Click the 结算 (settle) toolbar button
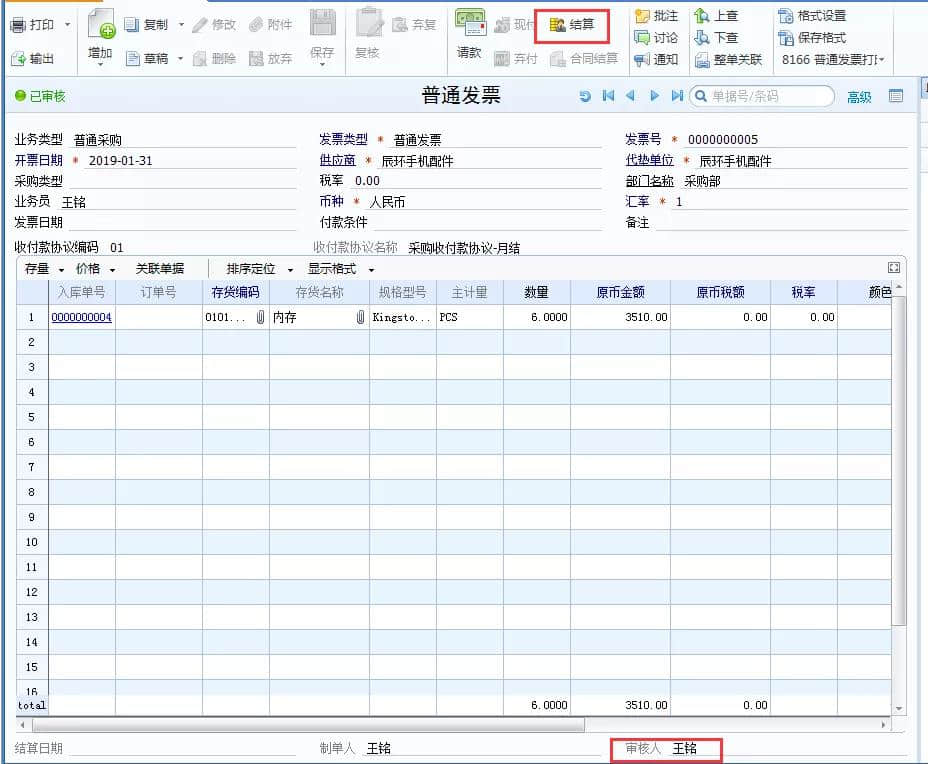Viewport: 928px width, 764px height. coord(572,25)
